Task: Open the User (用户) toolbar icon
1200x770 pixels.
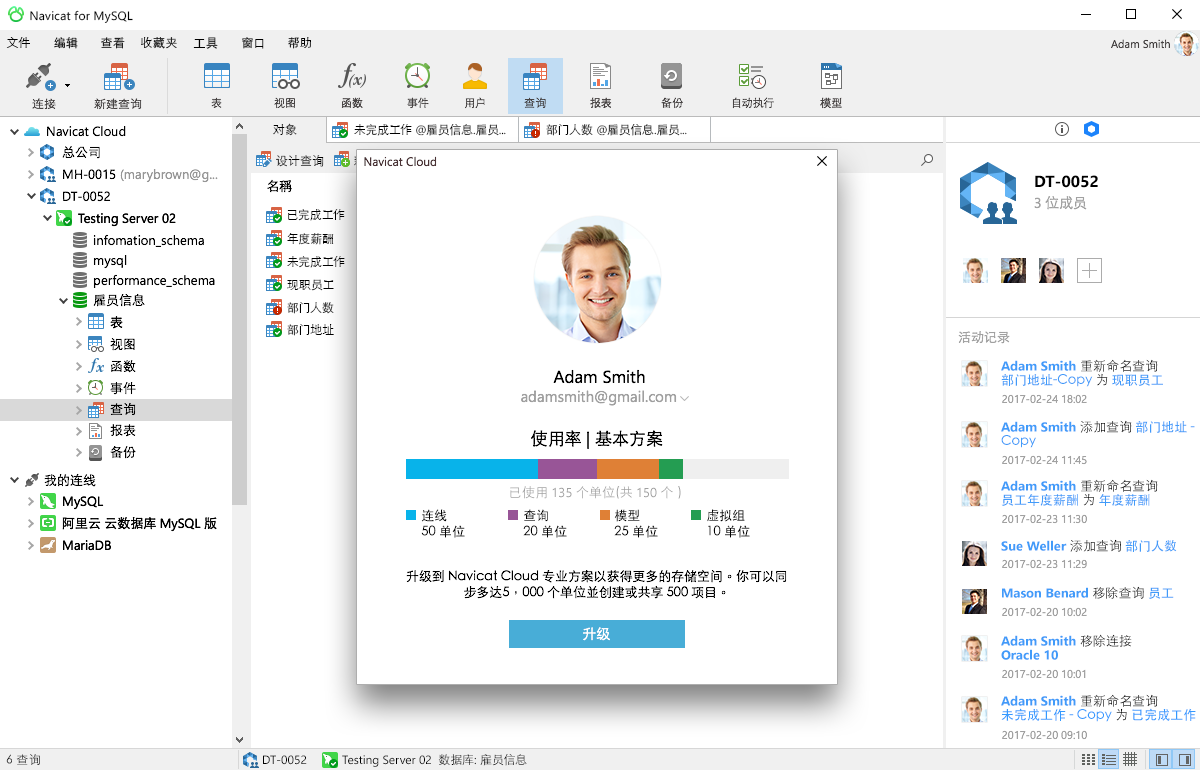Action: coord(475,78)
